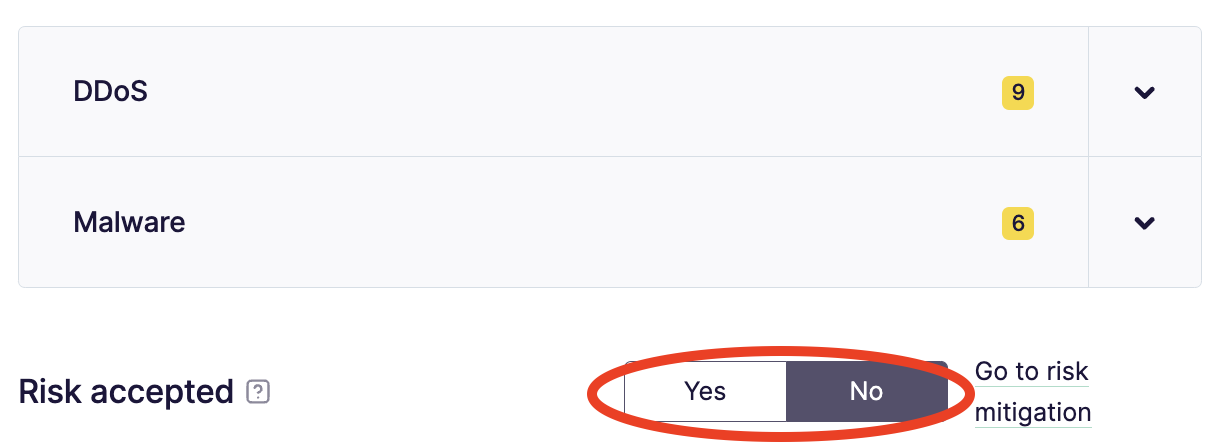Click the help icon beside Risk accepted
Image resolution: width=1226 pixels, height=446 pixels.
258,392
